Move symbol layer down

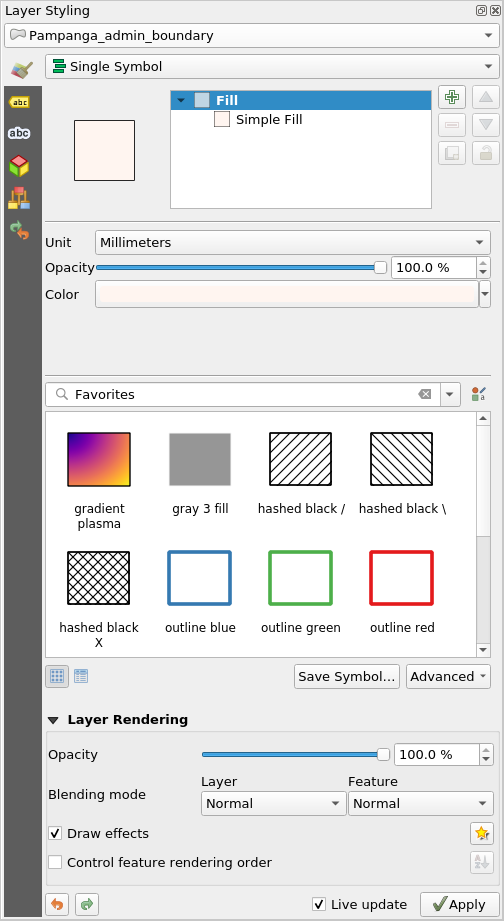pyautogui.click(x=486, y=125)
